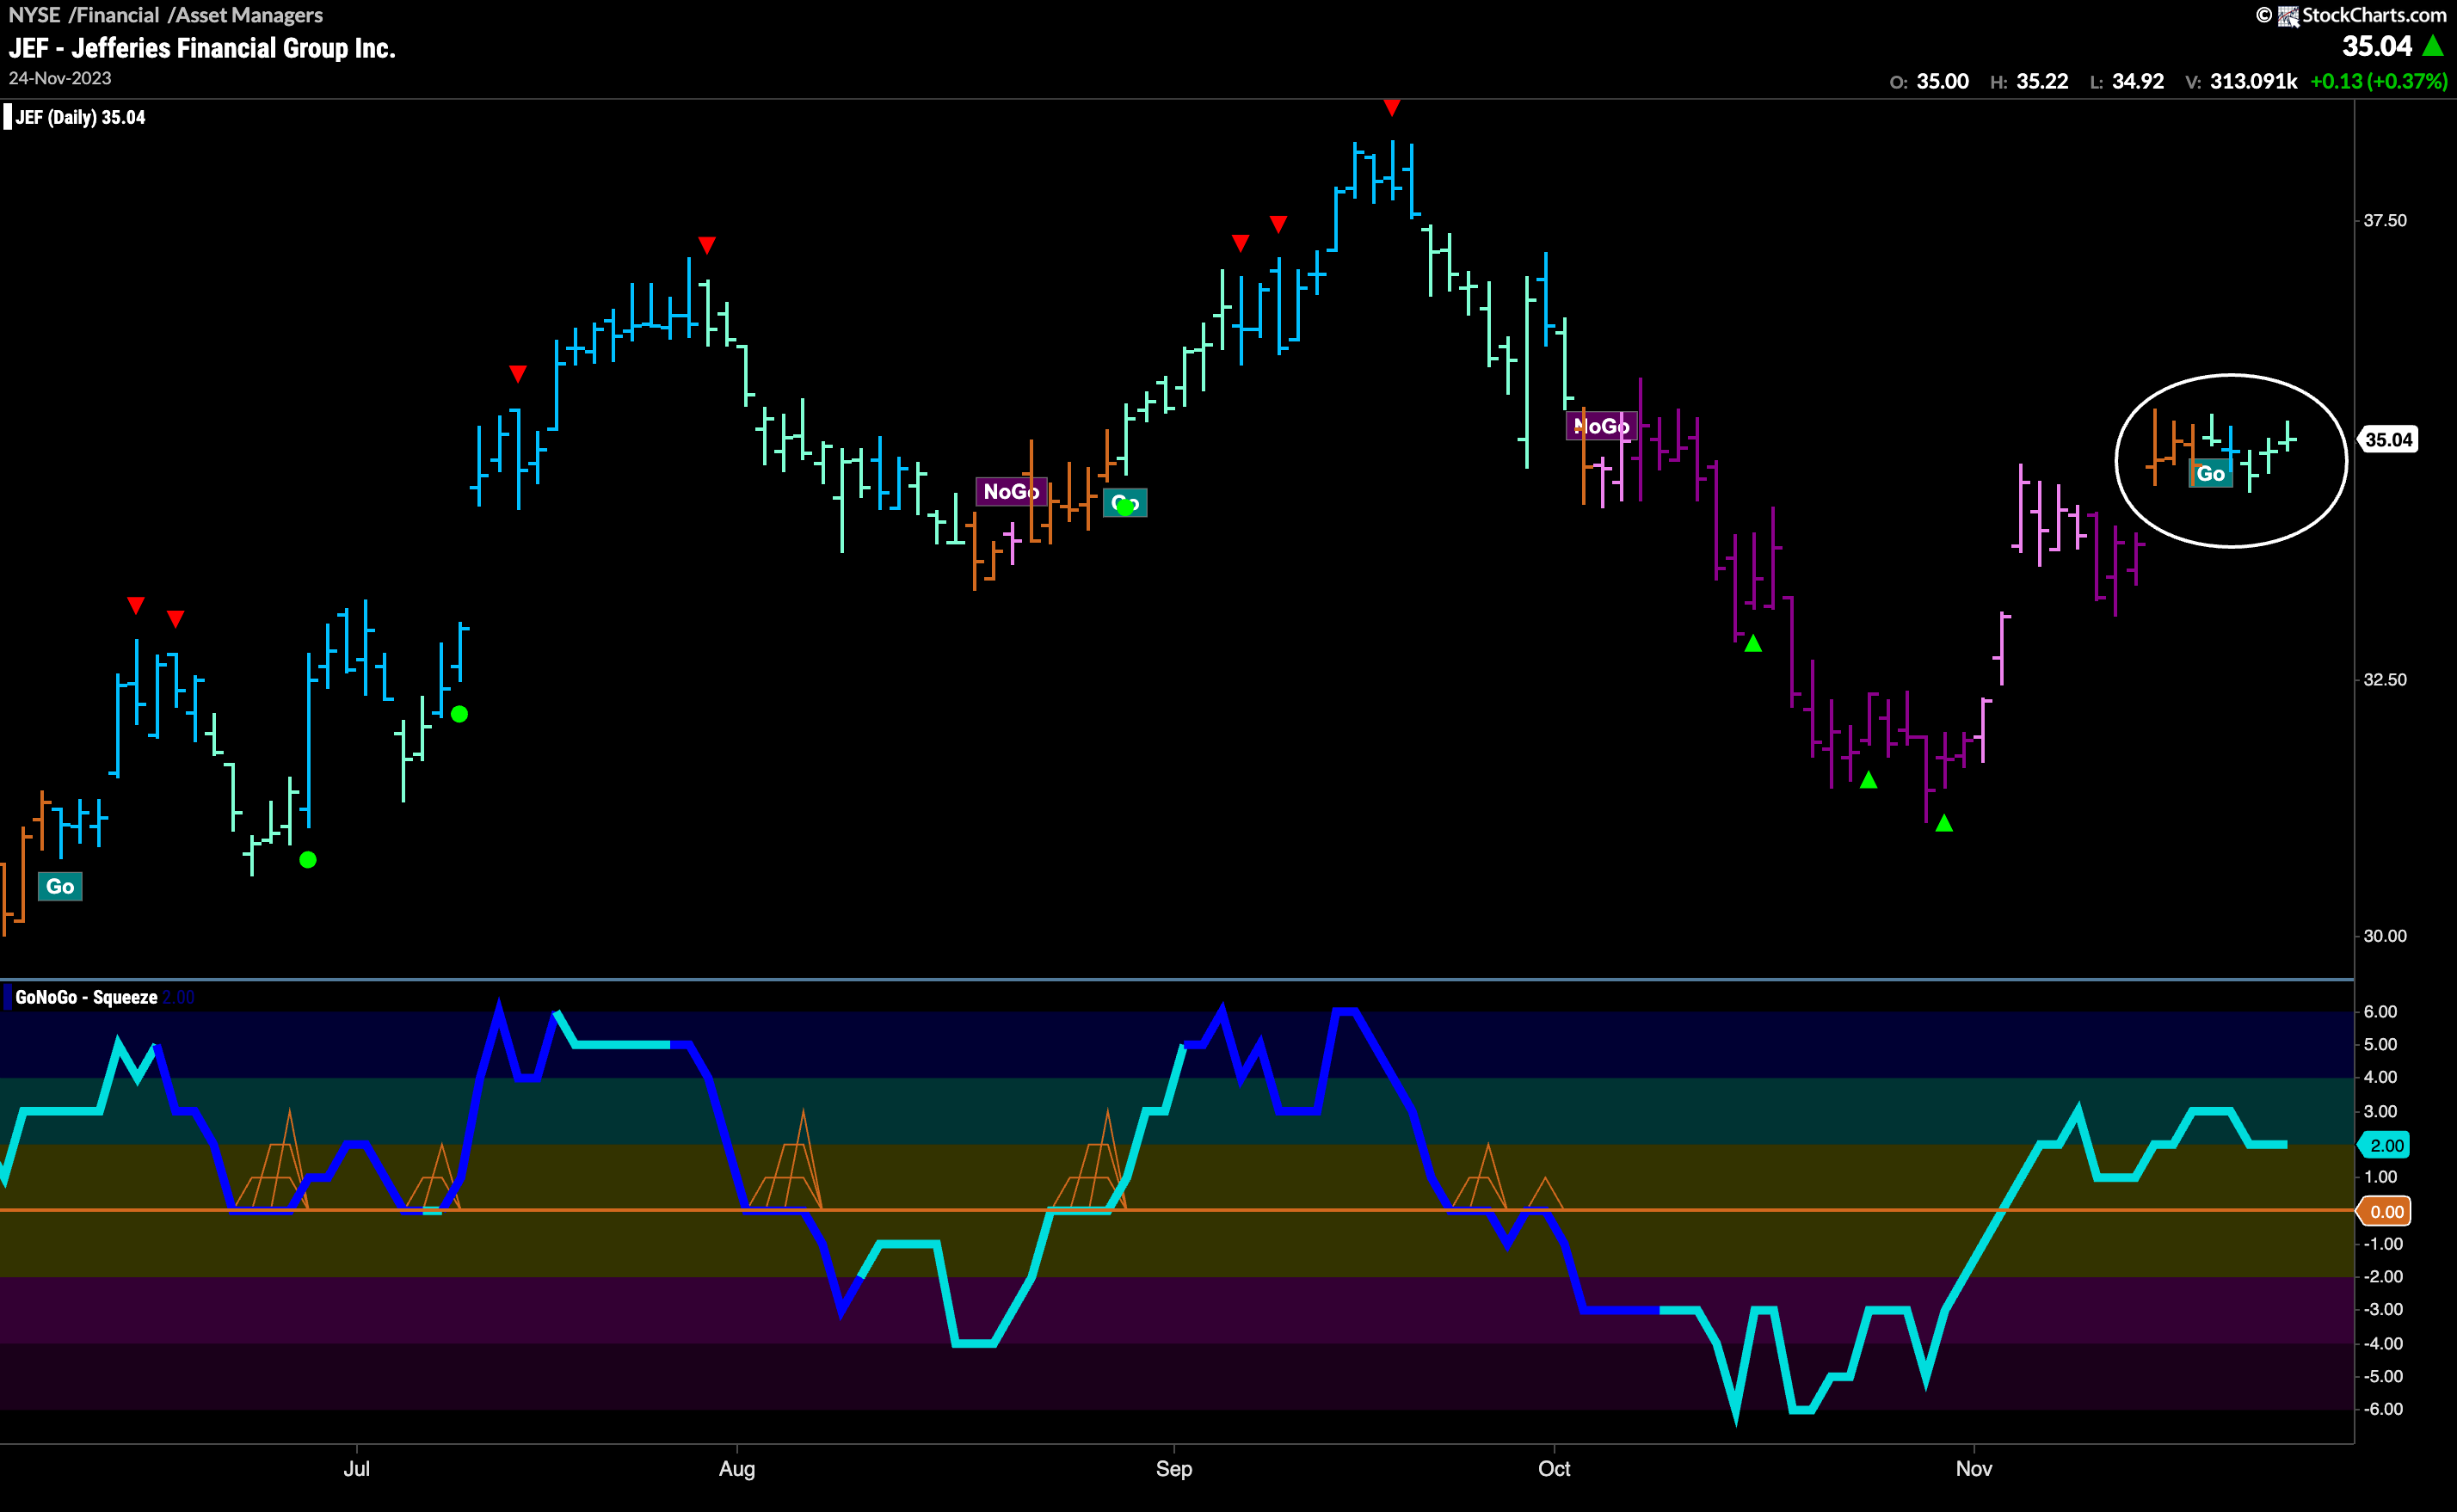This screenshot has width=2457, height=1512.
Task: Click the taller orange squeeze marker in late September
Action: click(1480, 1177)
